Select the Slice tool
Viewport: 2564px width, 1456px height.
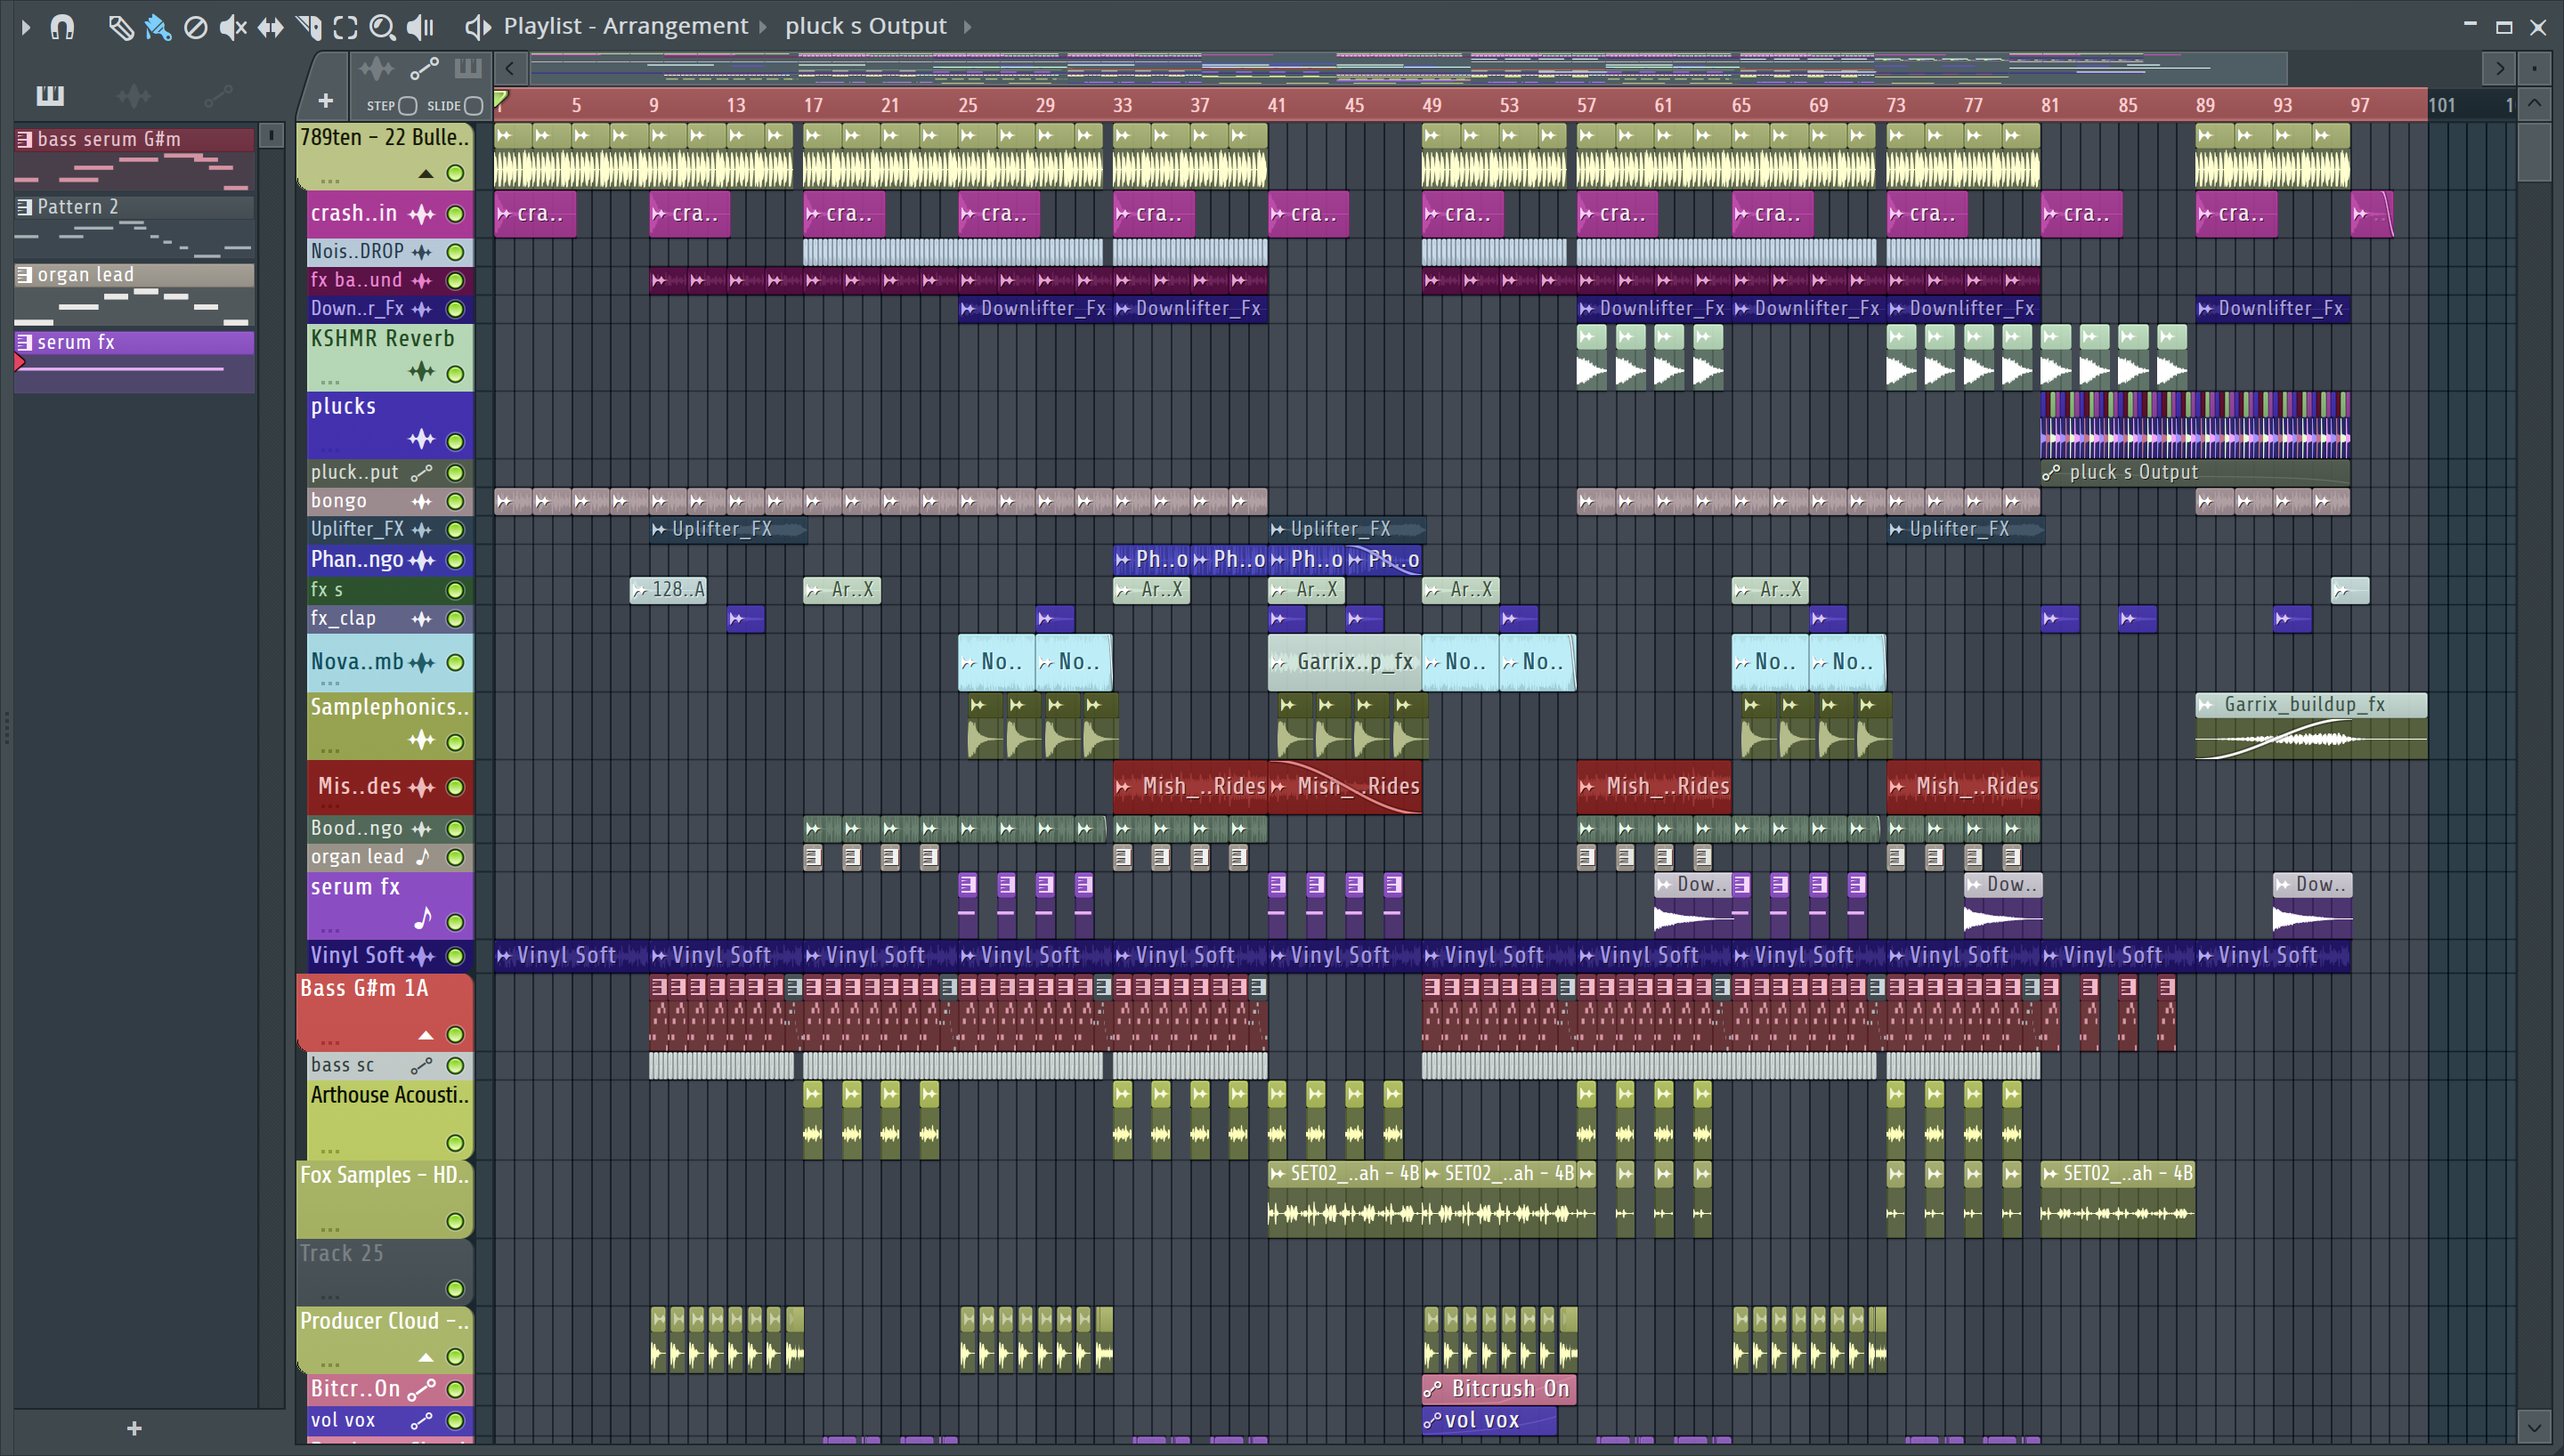[x=308, y=27]
